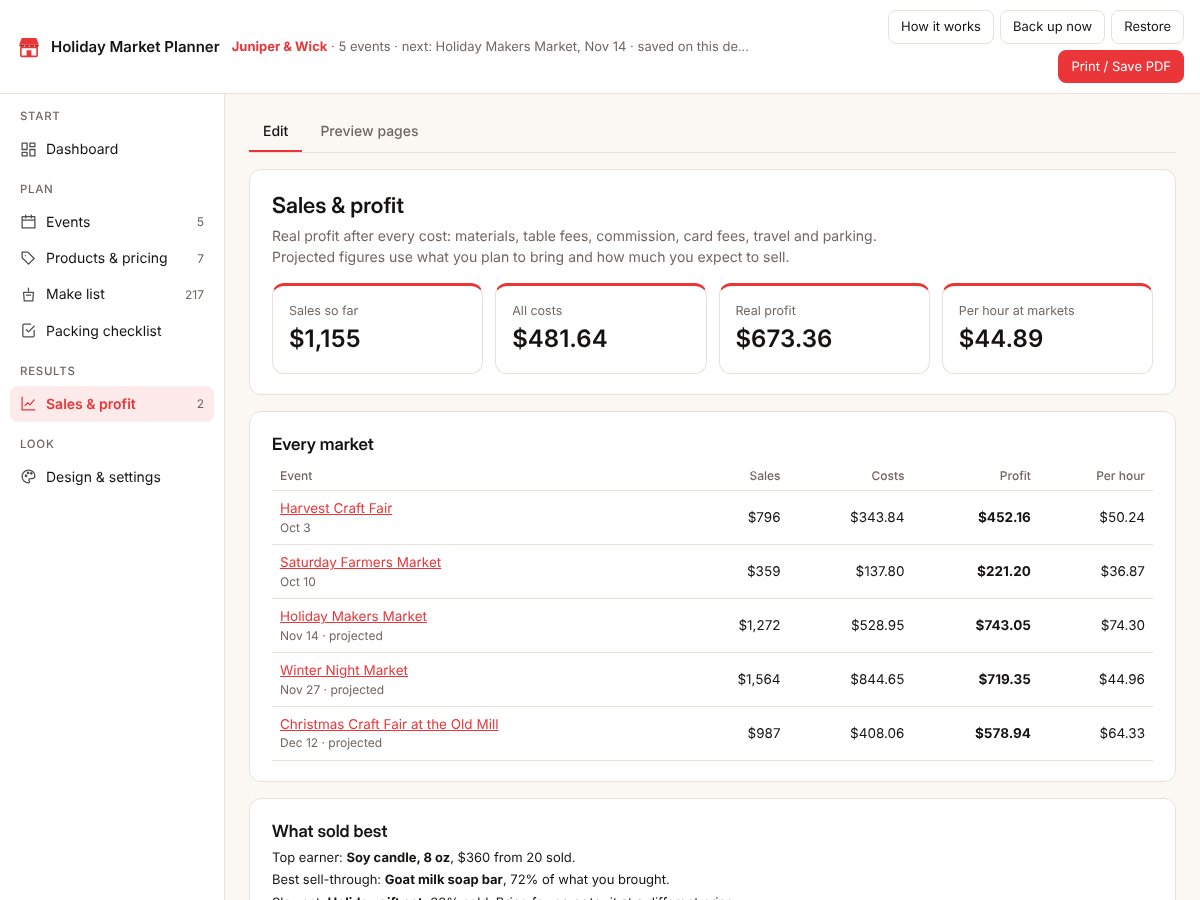This screenshot has height=900, width=1200.
Task: Switch to the Edit tab
Action: click(275, 131)
